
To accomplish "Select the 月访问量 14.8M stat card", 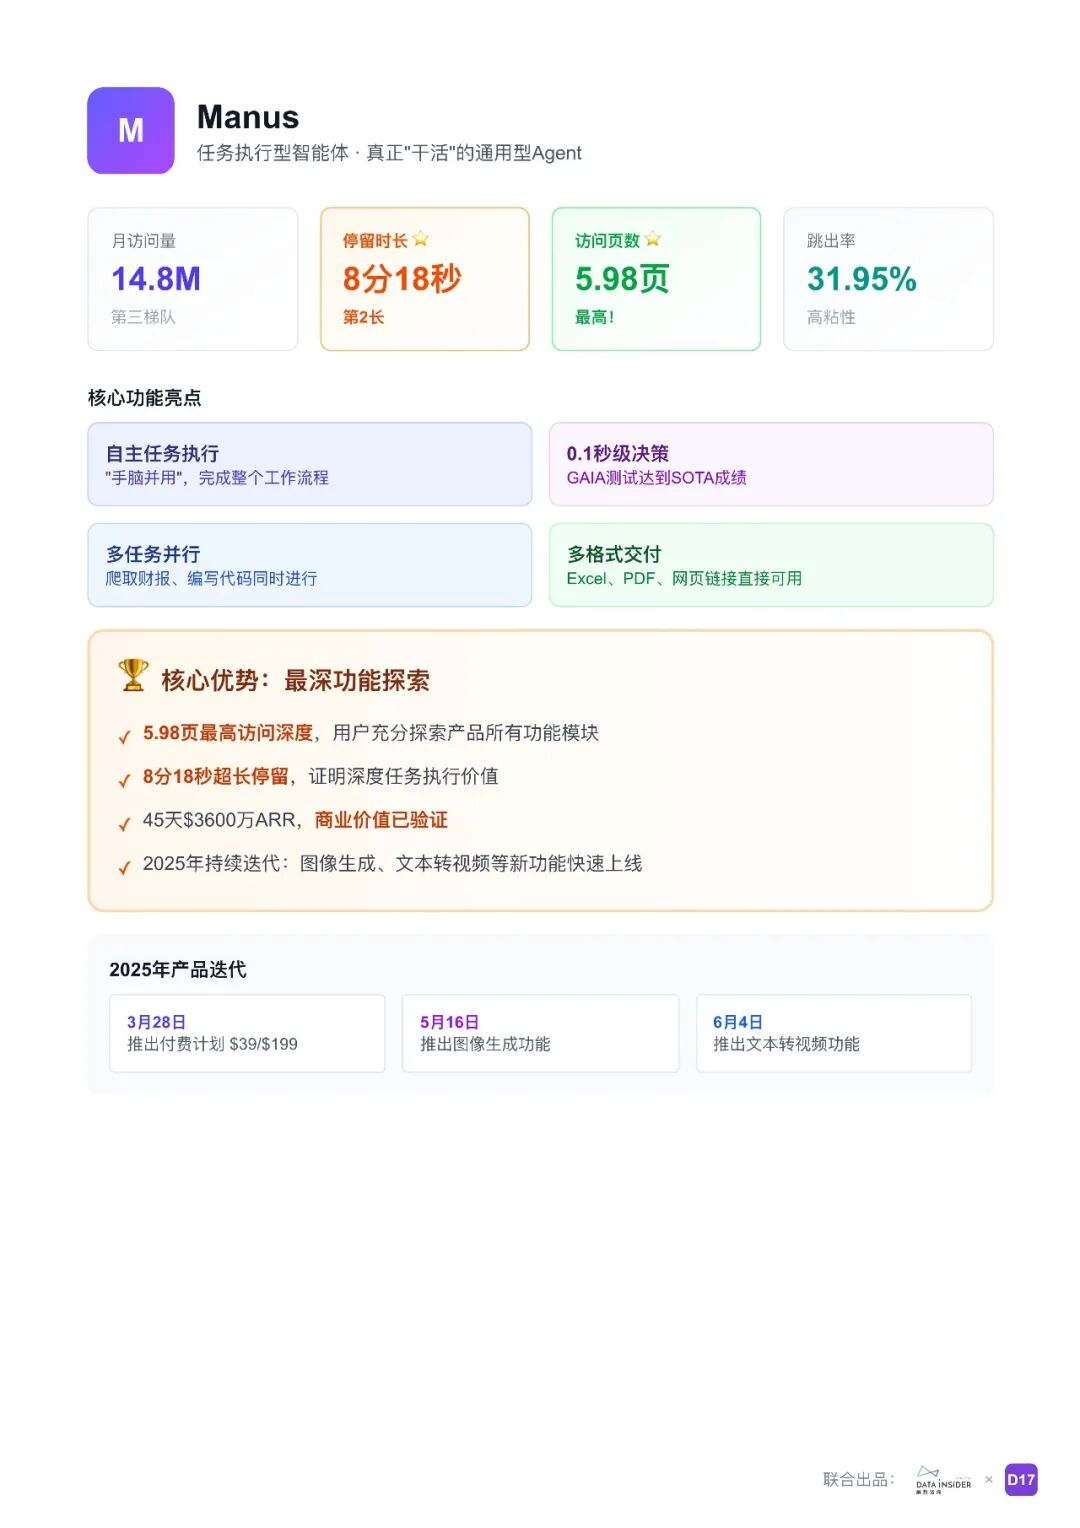I will pyautogui.click(x=193, y=279).
